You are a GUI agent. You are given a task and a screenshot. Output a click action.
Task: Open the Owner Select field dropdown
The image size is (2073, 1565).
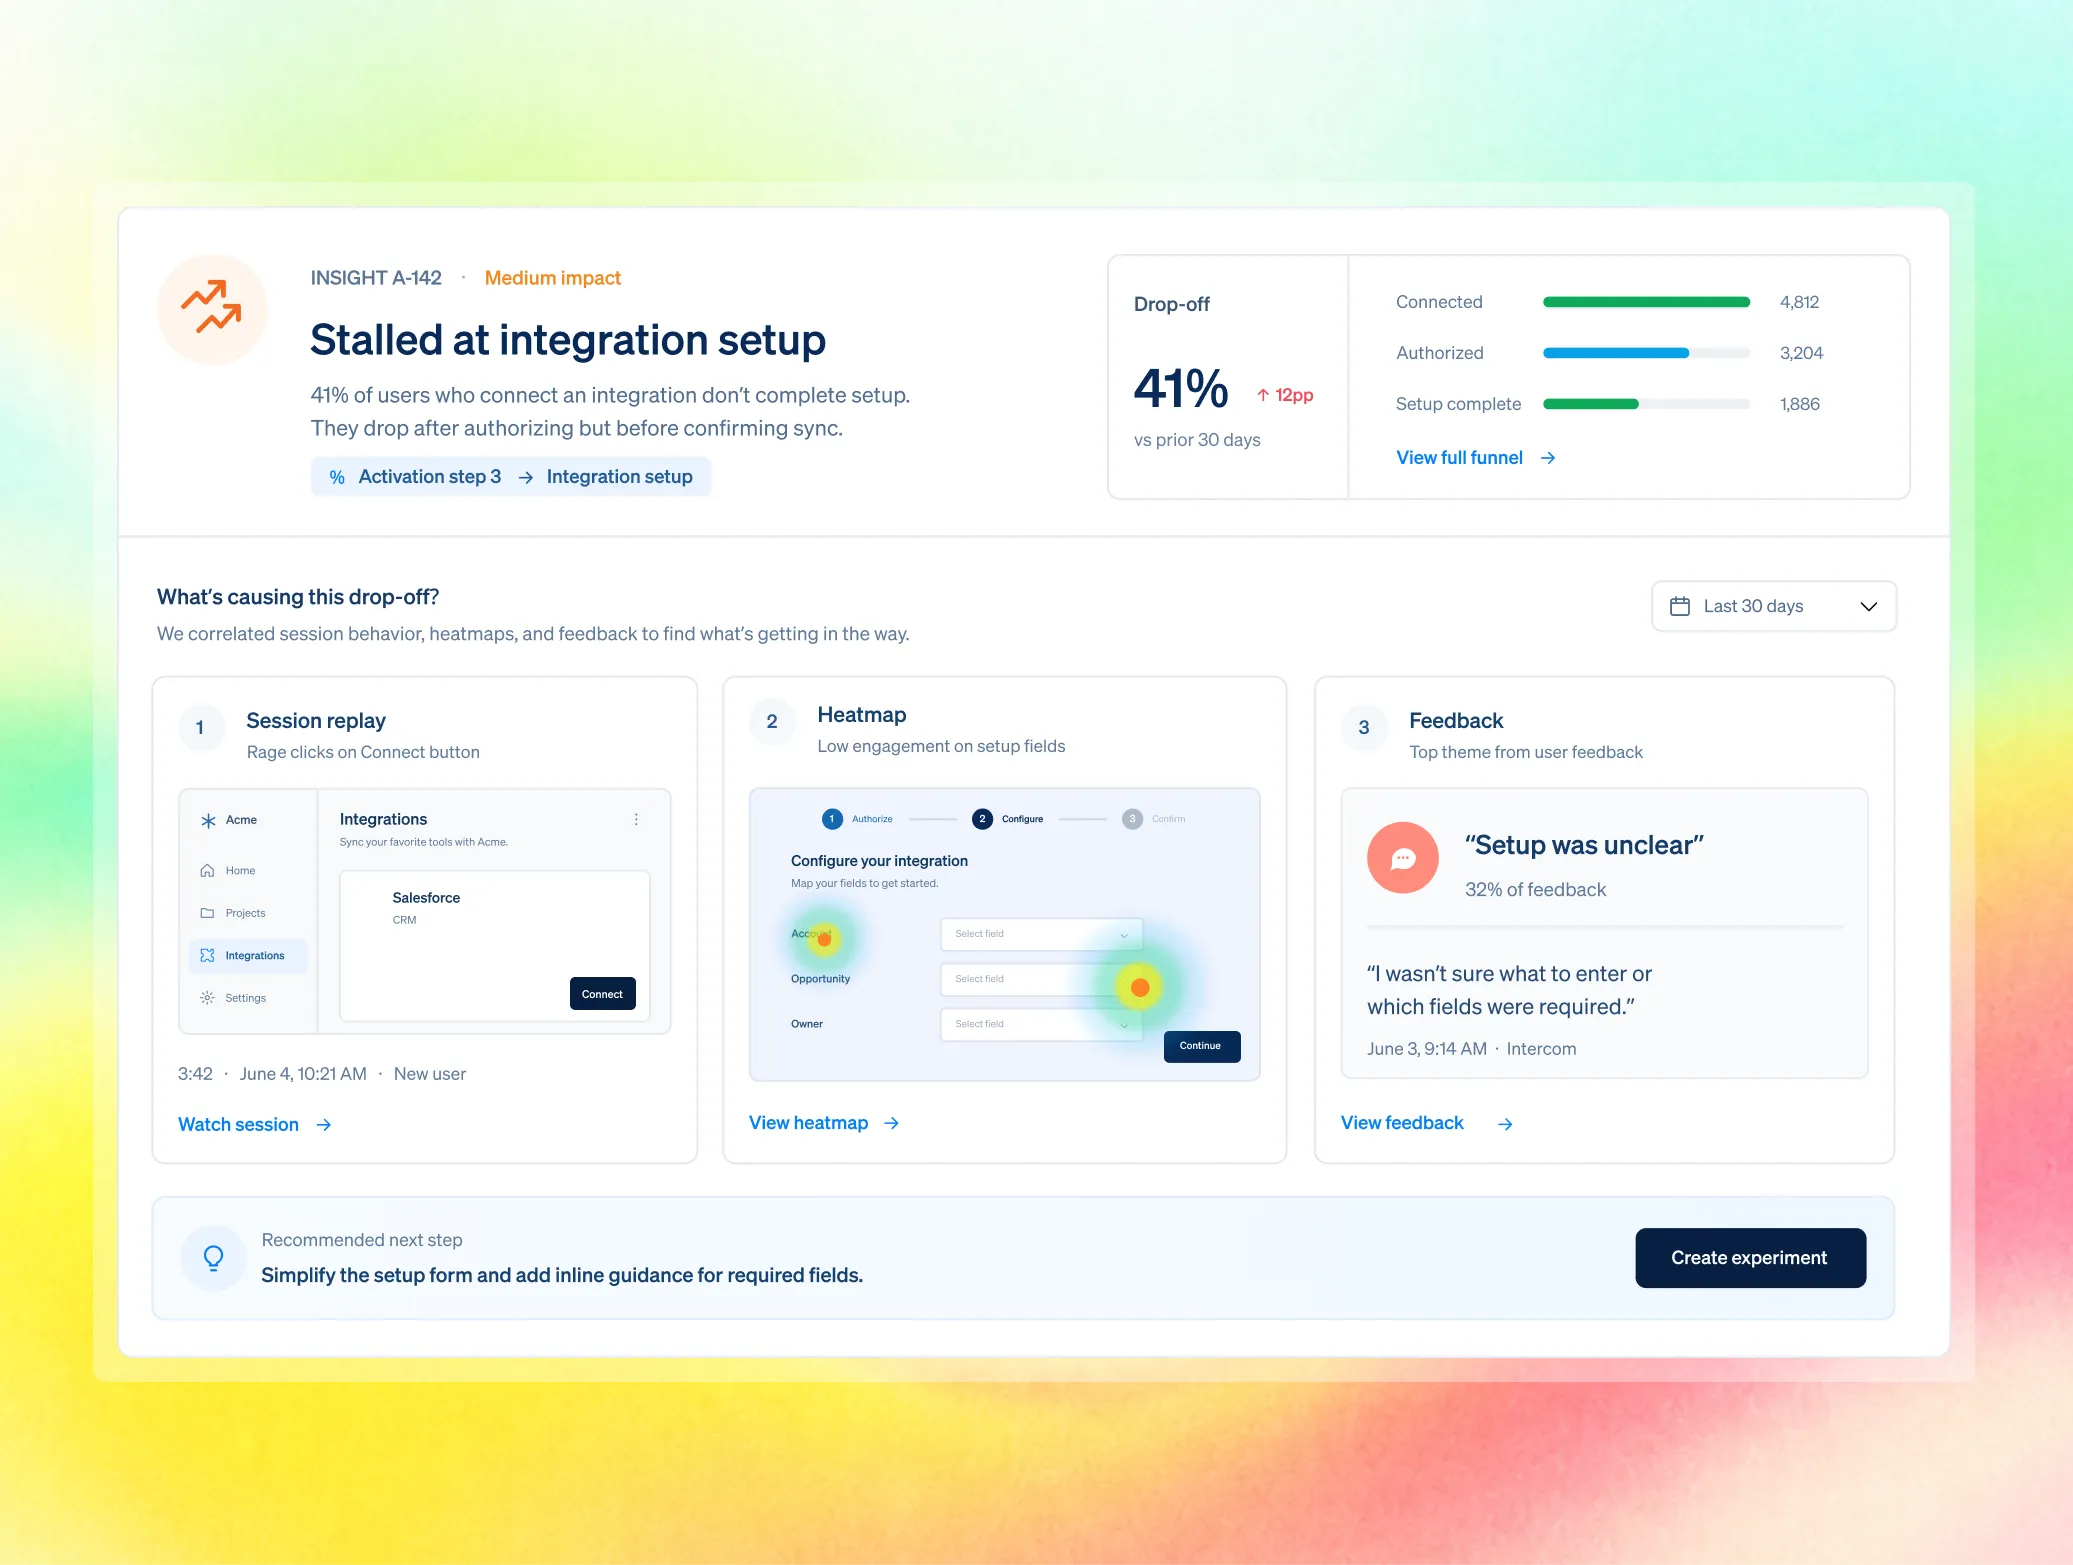[1041, 1024]
